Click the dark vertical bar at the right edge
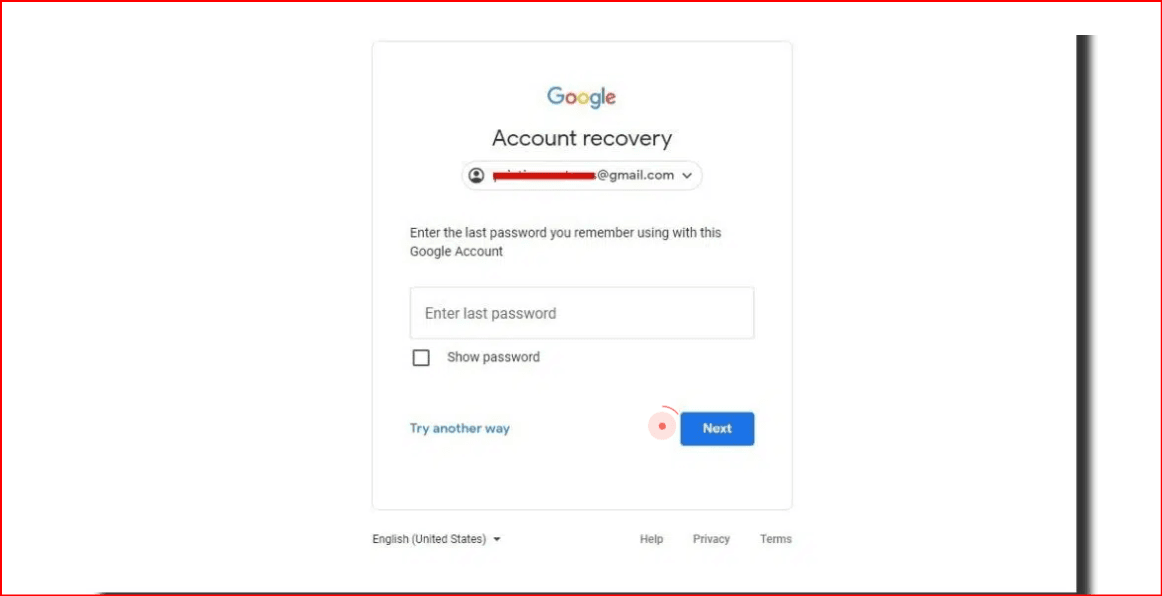The height and width of the screenshot is (596, 1162). pos(1085,311)
